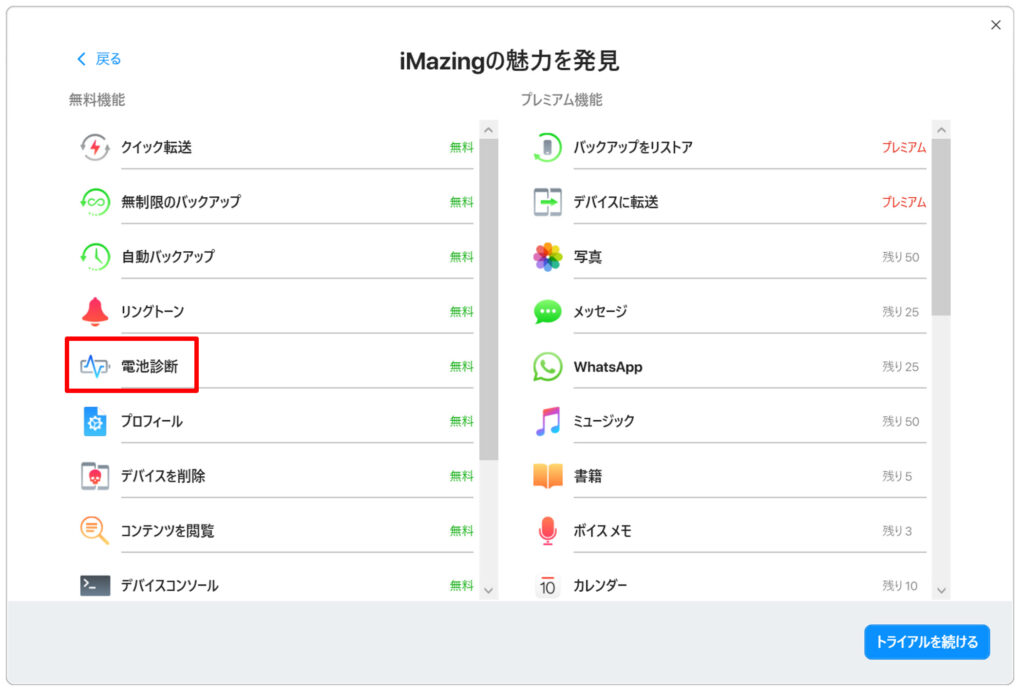The width and height of the screenshot is (1024, 691).
Task: Click the device console (デバイスコンソール) terminal icon
Action: click(x=95, y=585)
